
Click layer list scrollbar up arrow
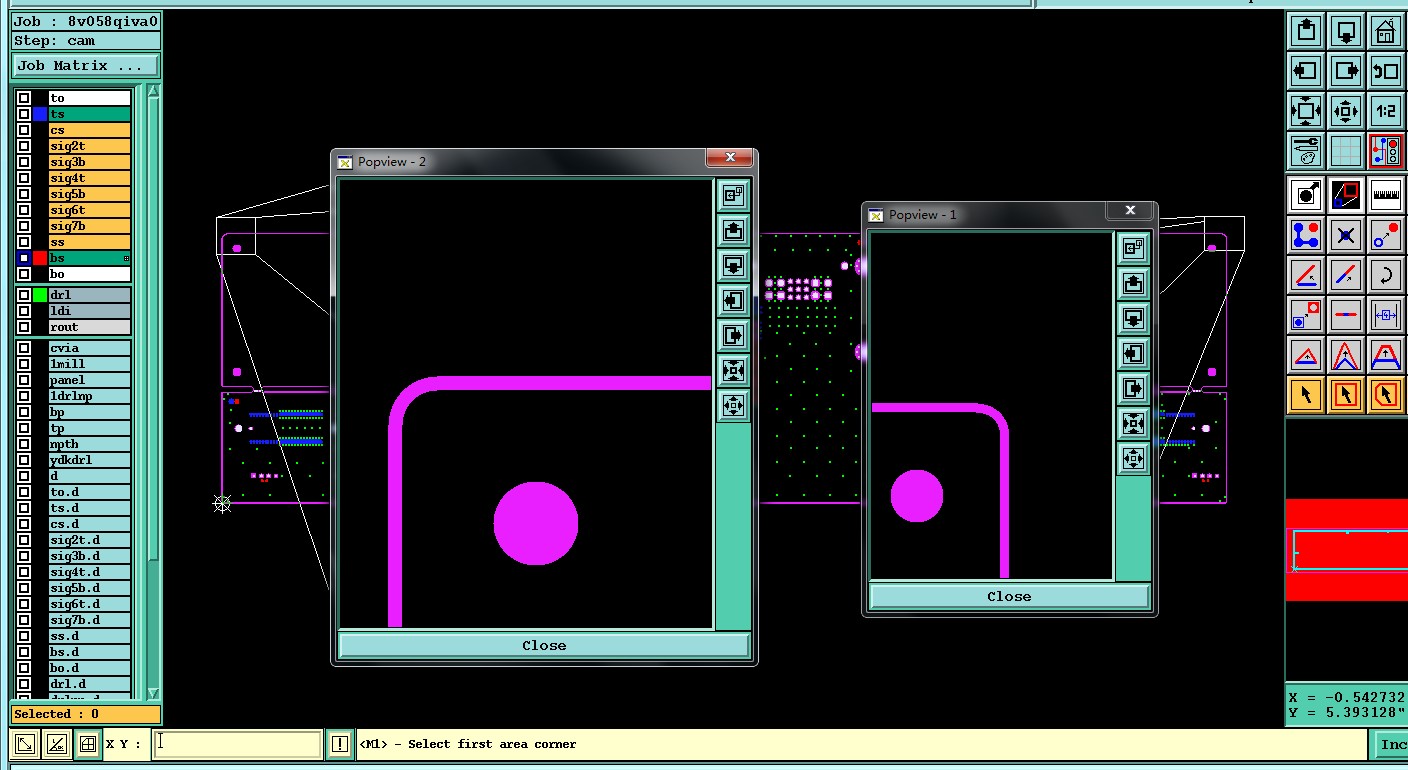pos(153,92)
